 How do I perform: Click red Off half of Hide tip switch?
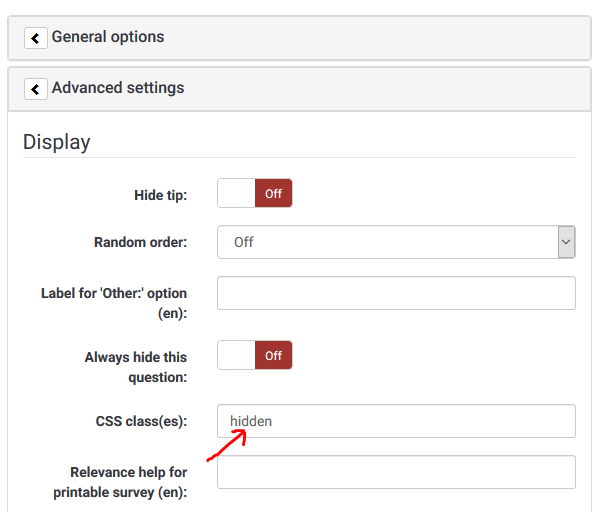(x=273, y=194)
